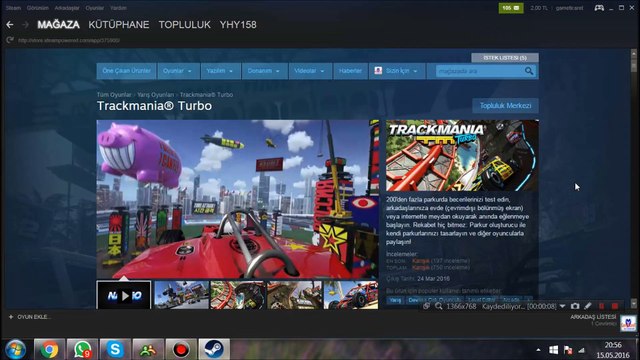
Task: Pause the screen recording
Action: 601,306
